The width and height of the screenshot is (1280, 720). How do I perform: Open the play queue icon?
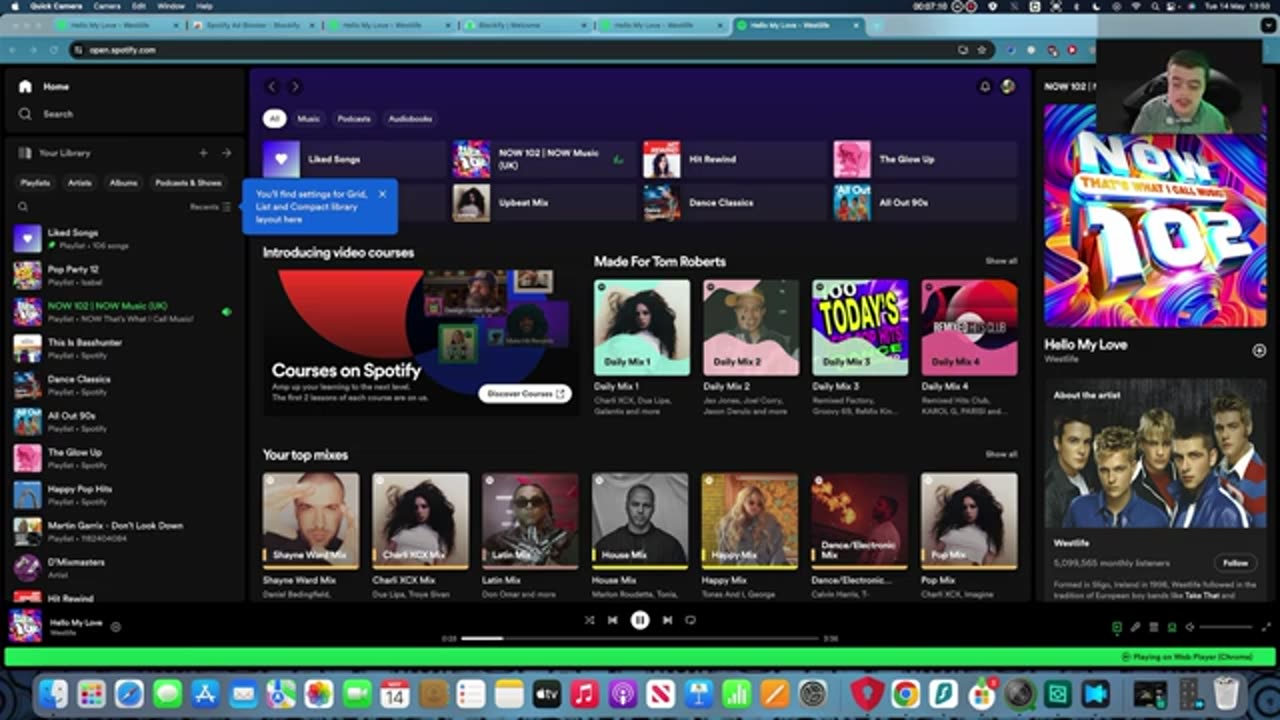[x=1153, y=627]
